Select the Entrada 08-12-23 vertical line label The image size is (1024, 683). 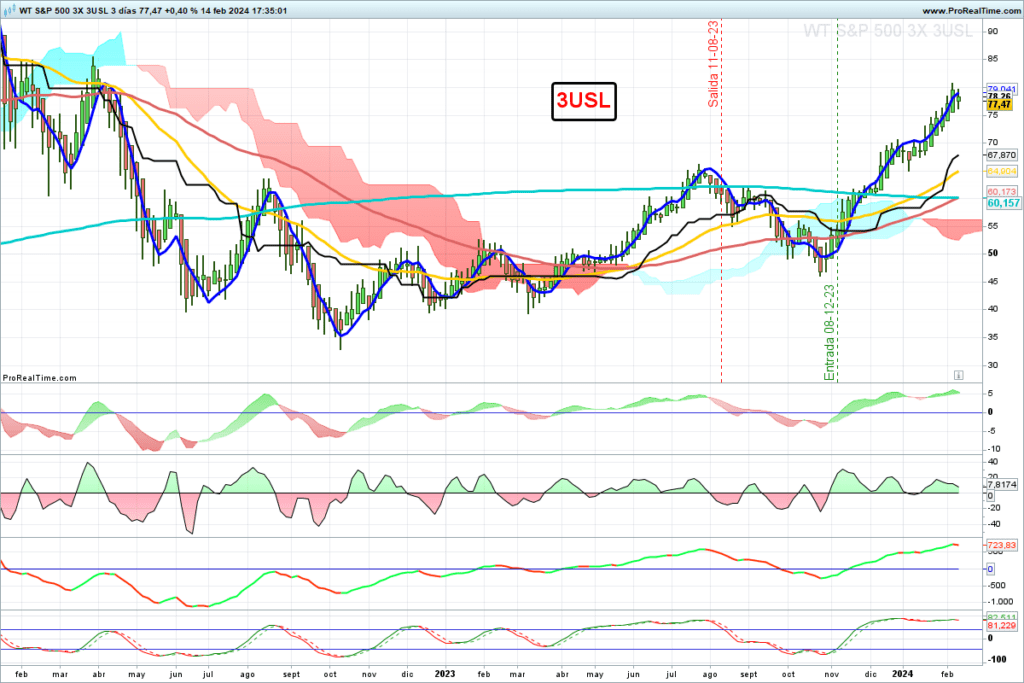point(829,332)
